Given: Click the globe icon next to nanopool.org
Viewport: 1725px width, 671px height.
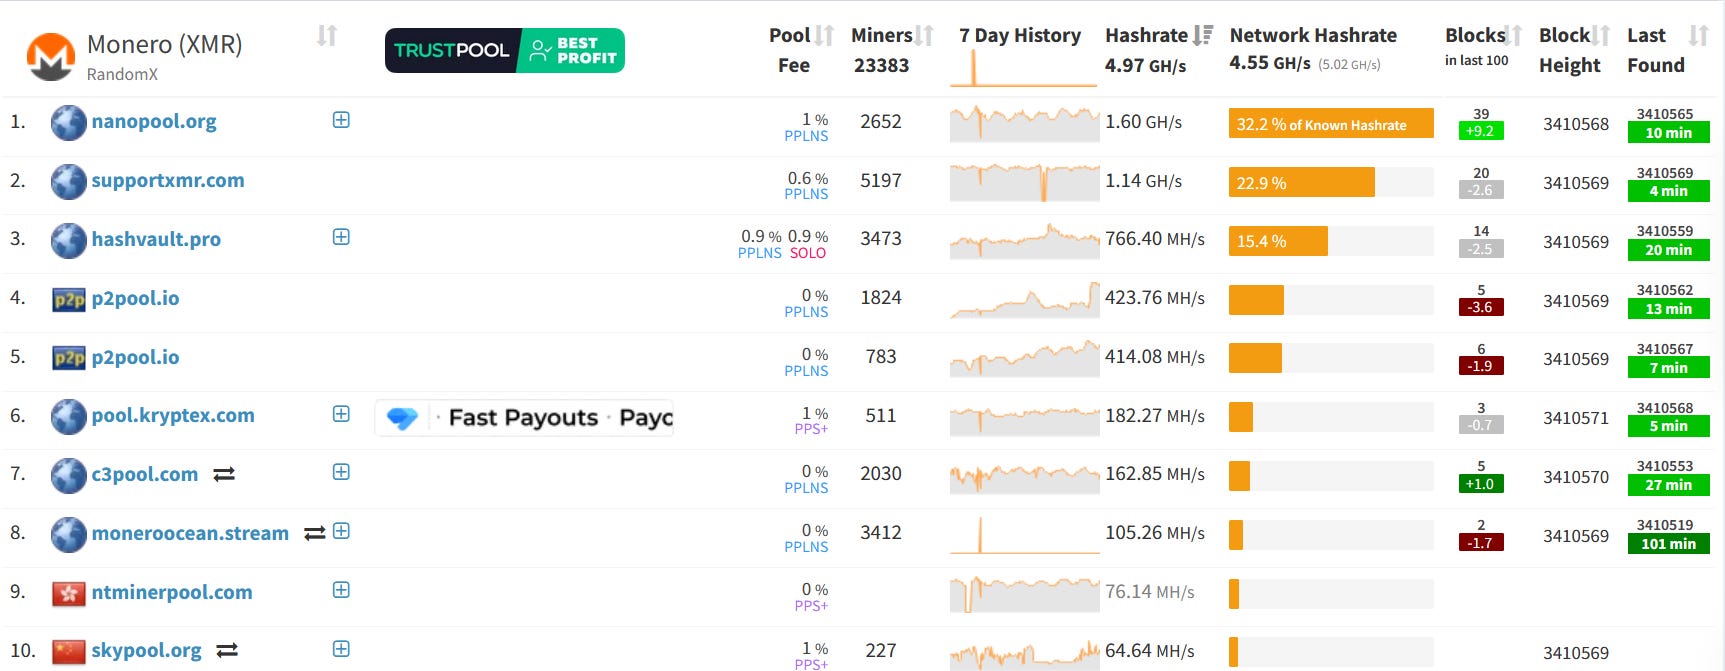Looking at the screenshot, I should [x=68, y=123].
